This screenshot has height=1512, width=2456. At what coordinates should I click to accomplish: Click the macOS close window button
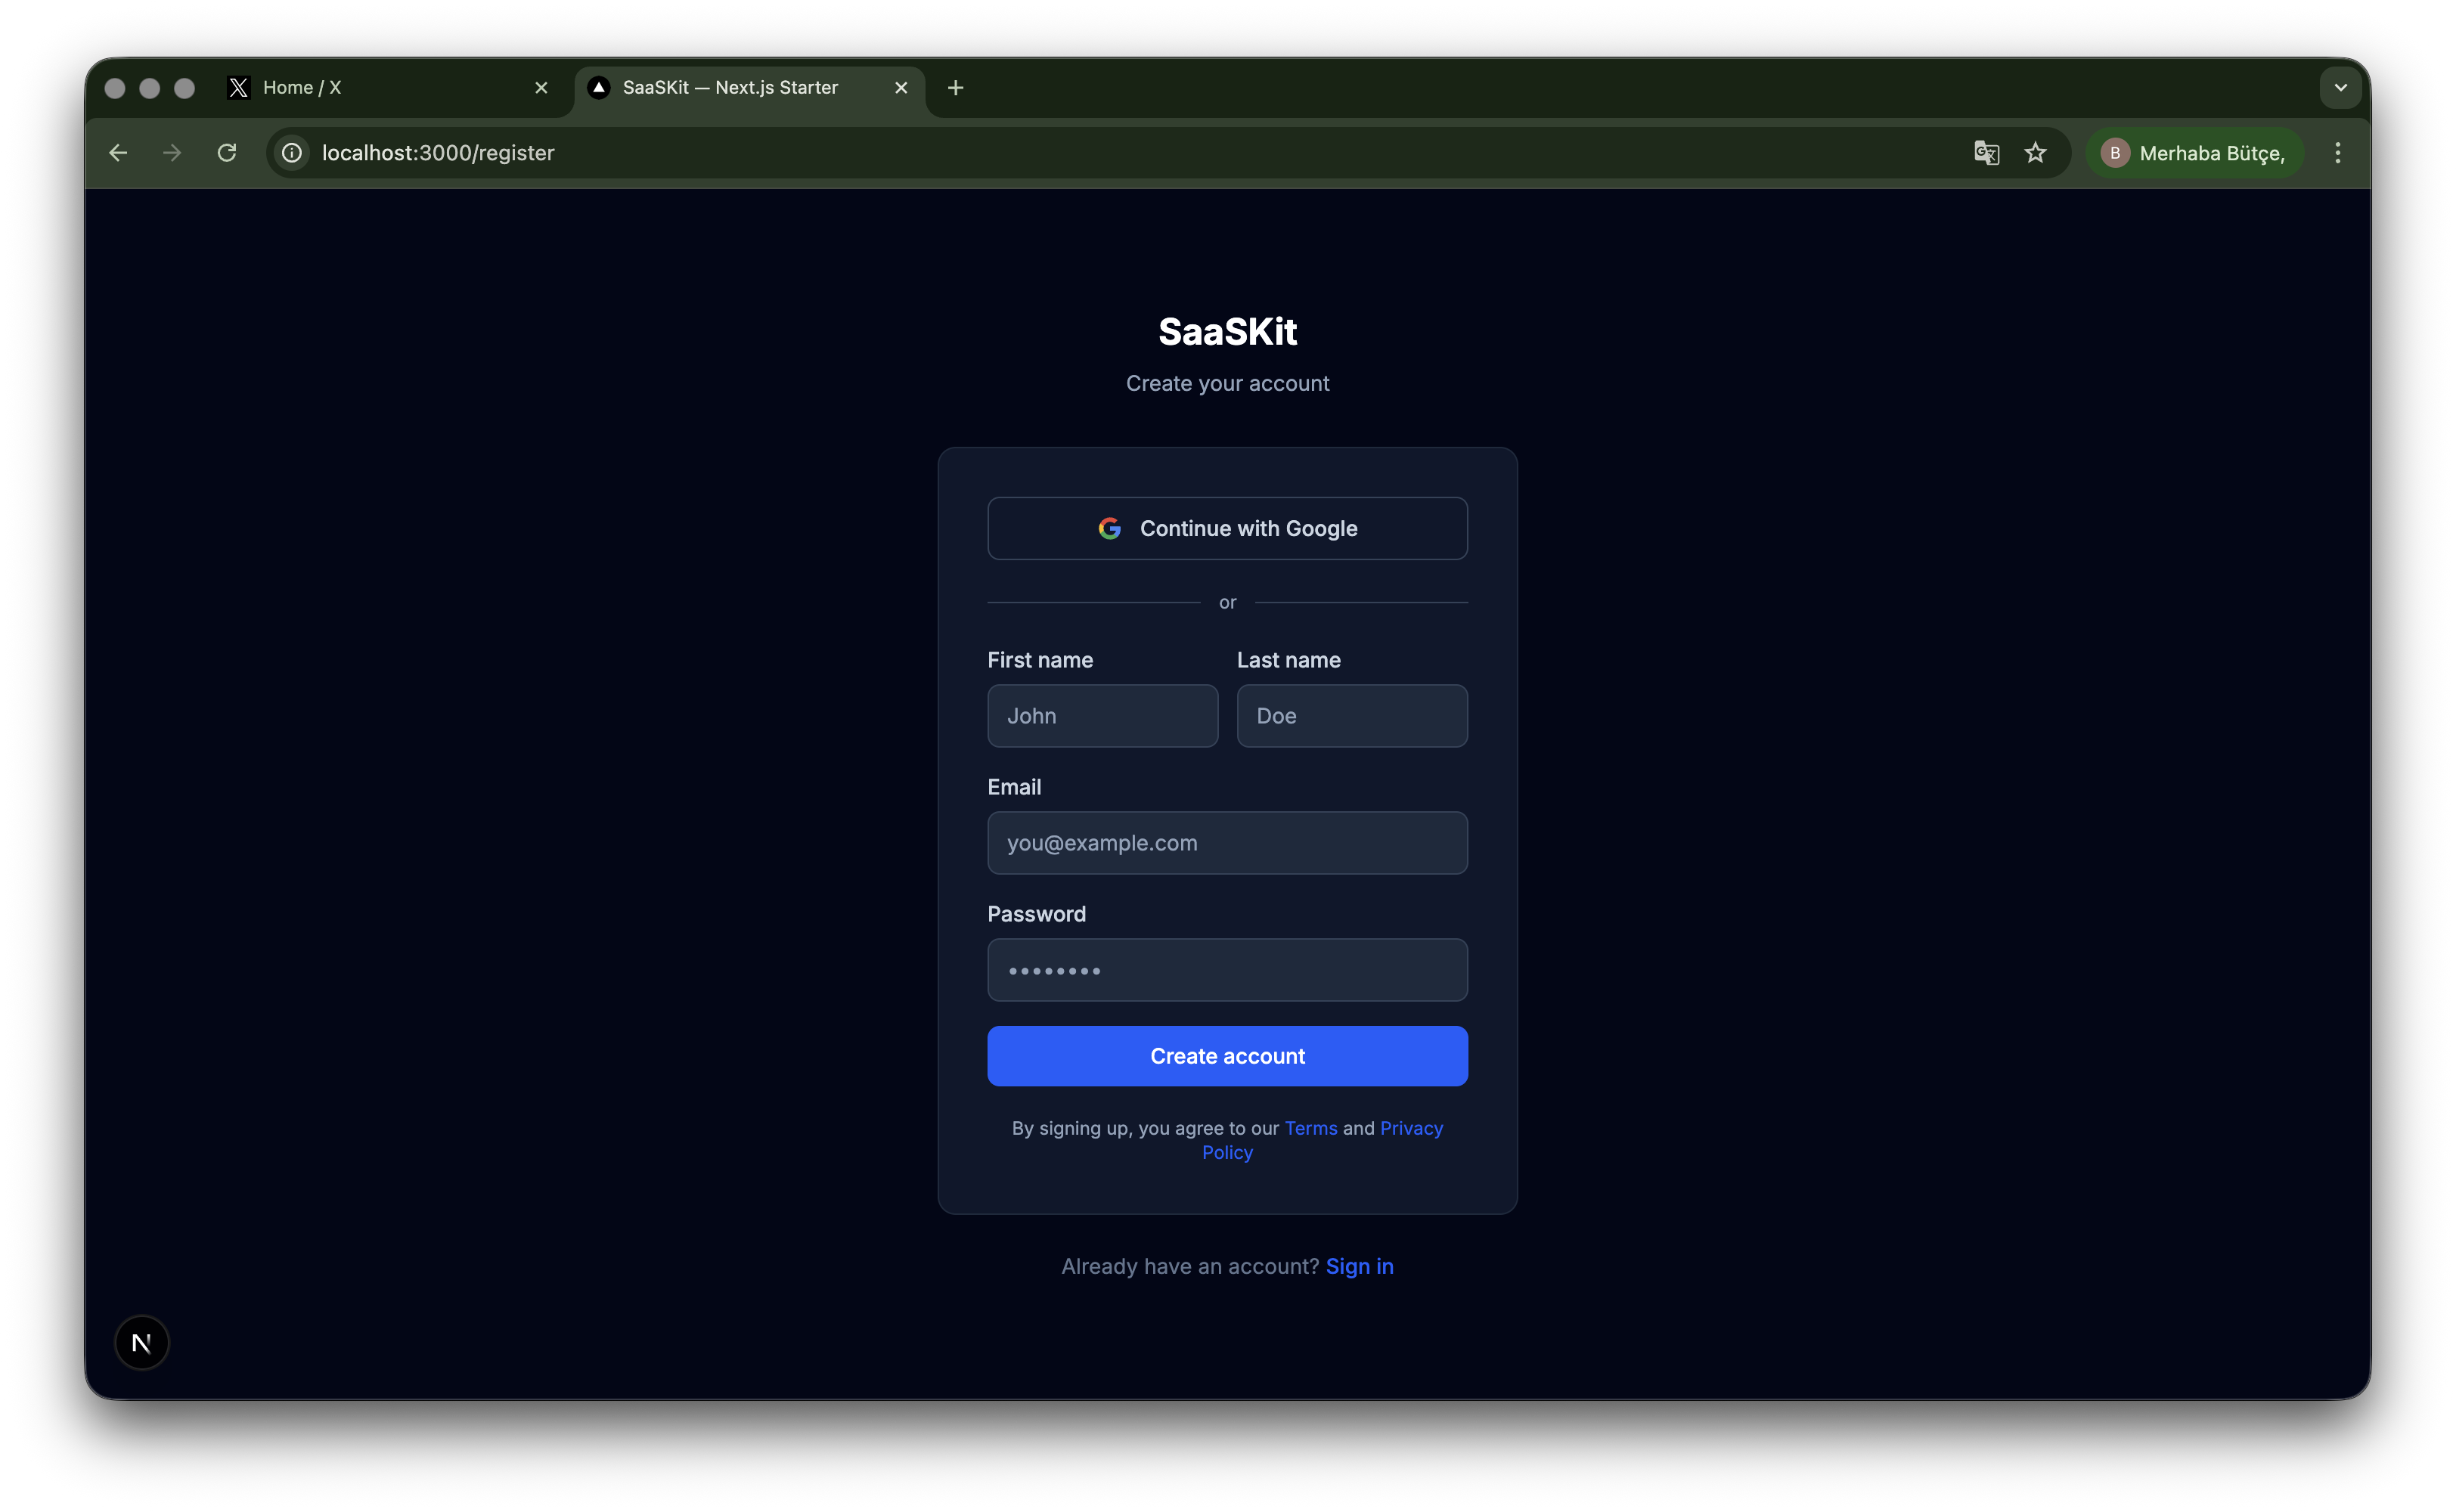(115, 88)
